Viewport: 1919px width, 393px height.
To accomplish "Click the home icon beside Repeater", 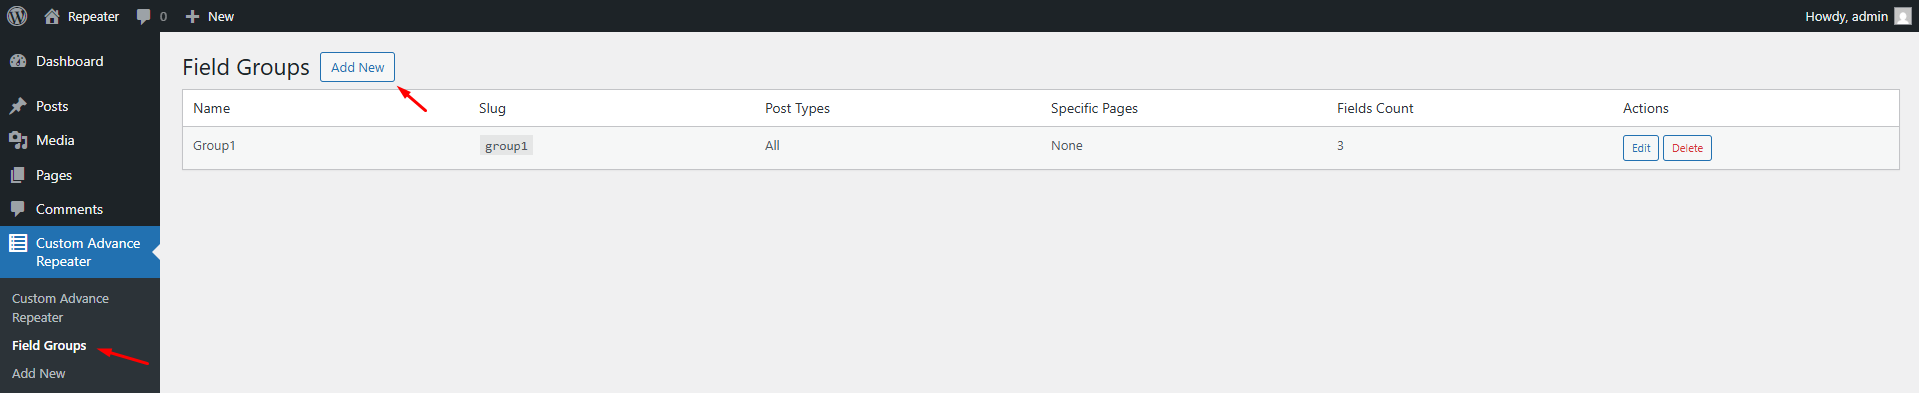I will coord(52,16).
